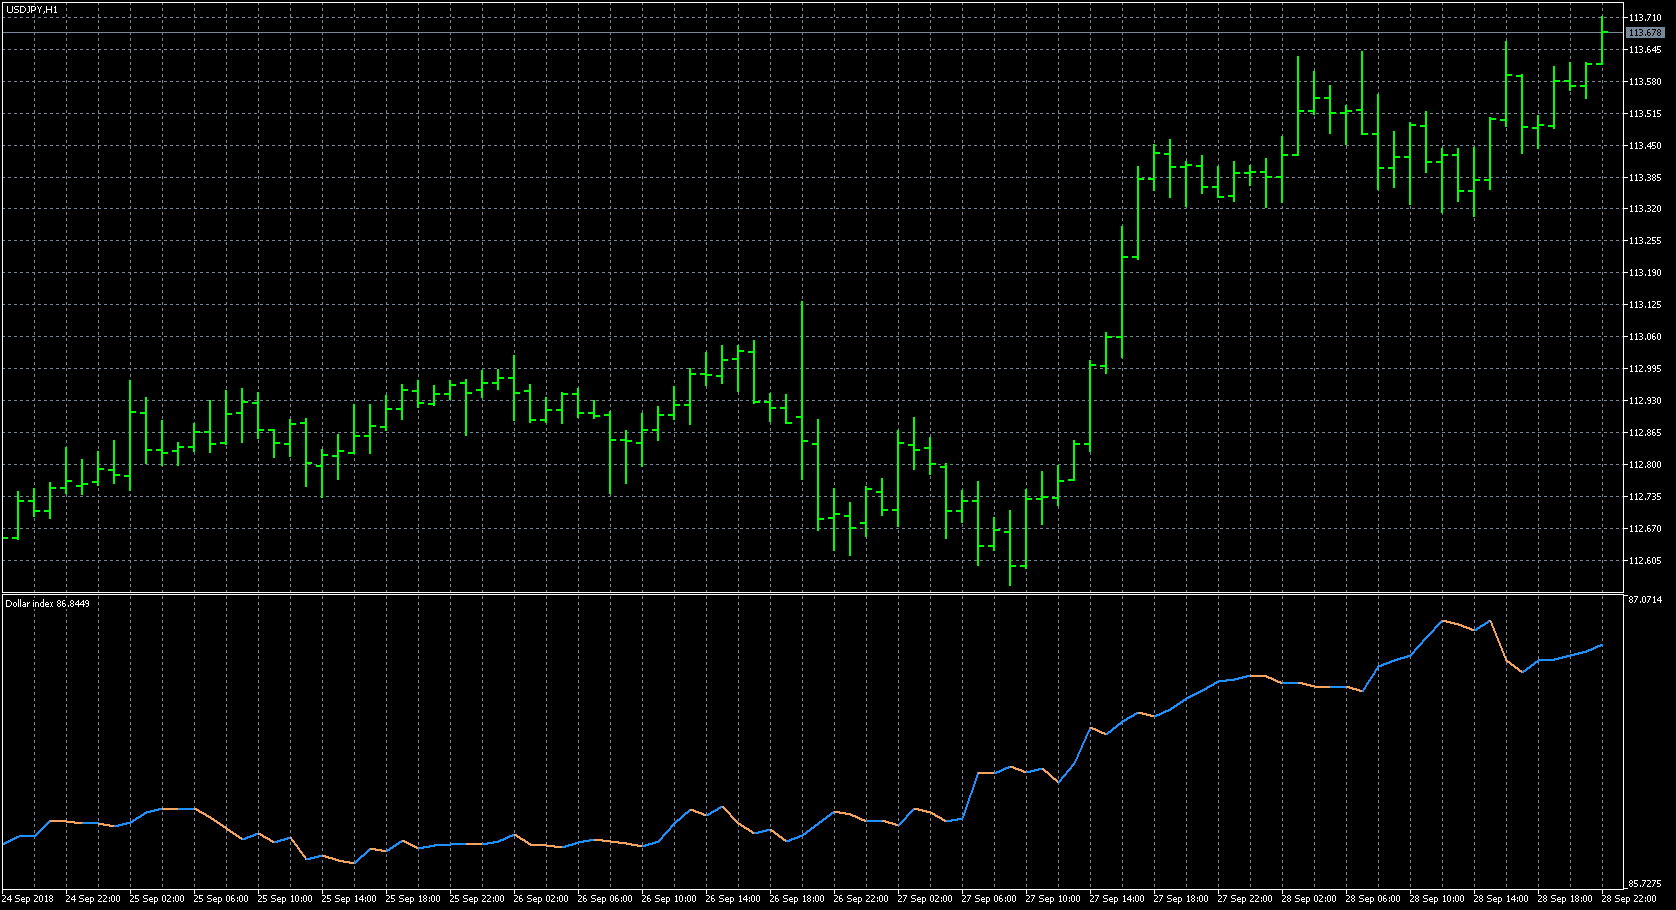Screen dimensions: 1676x910
Task: Click the 26 Sep 02:00 time label
Action: [541, 899]
